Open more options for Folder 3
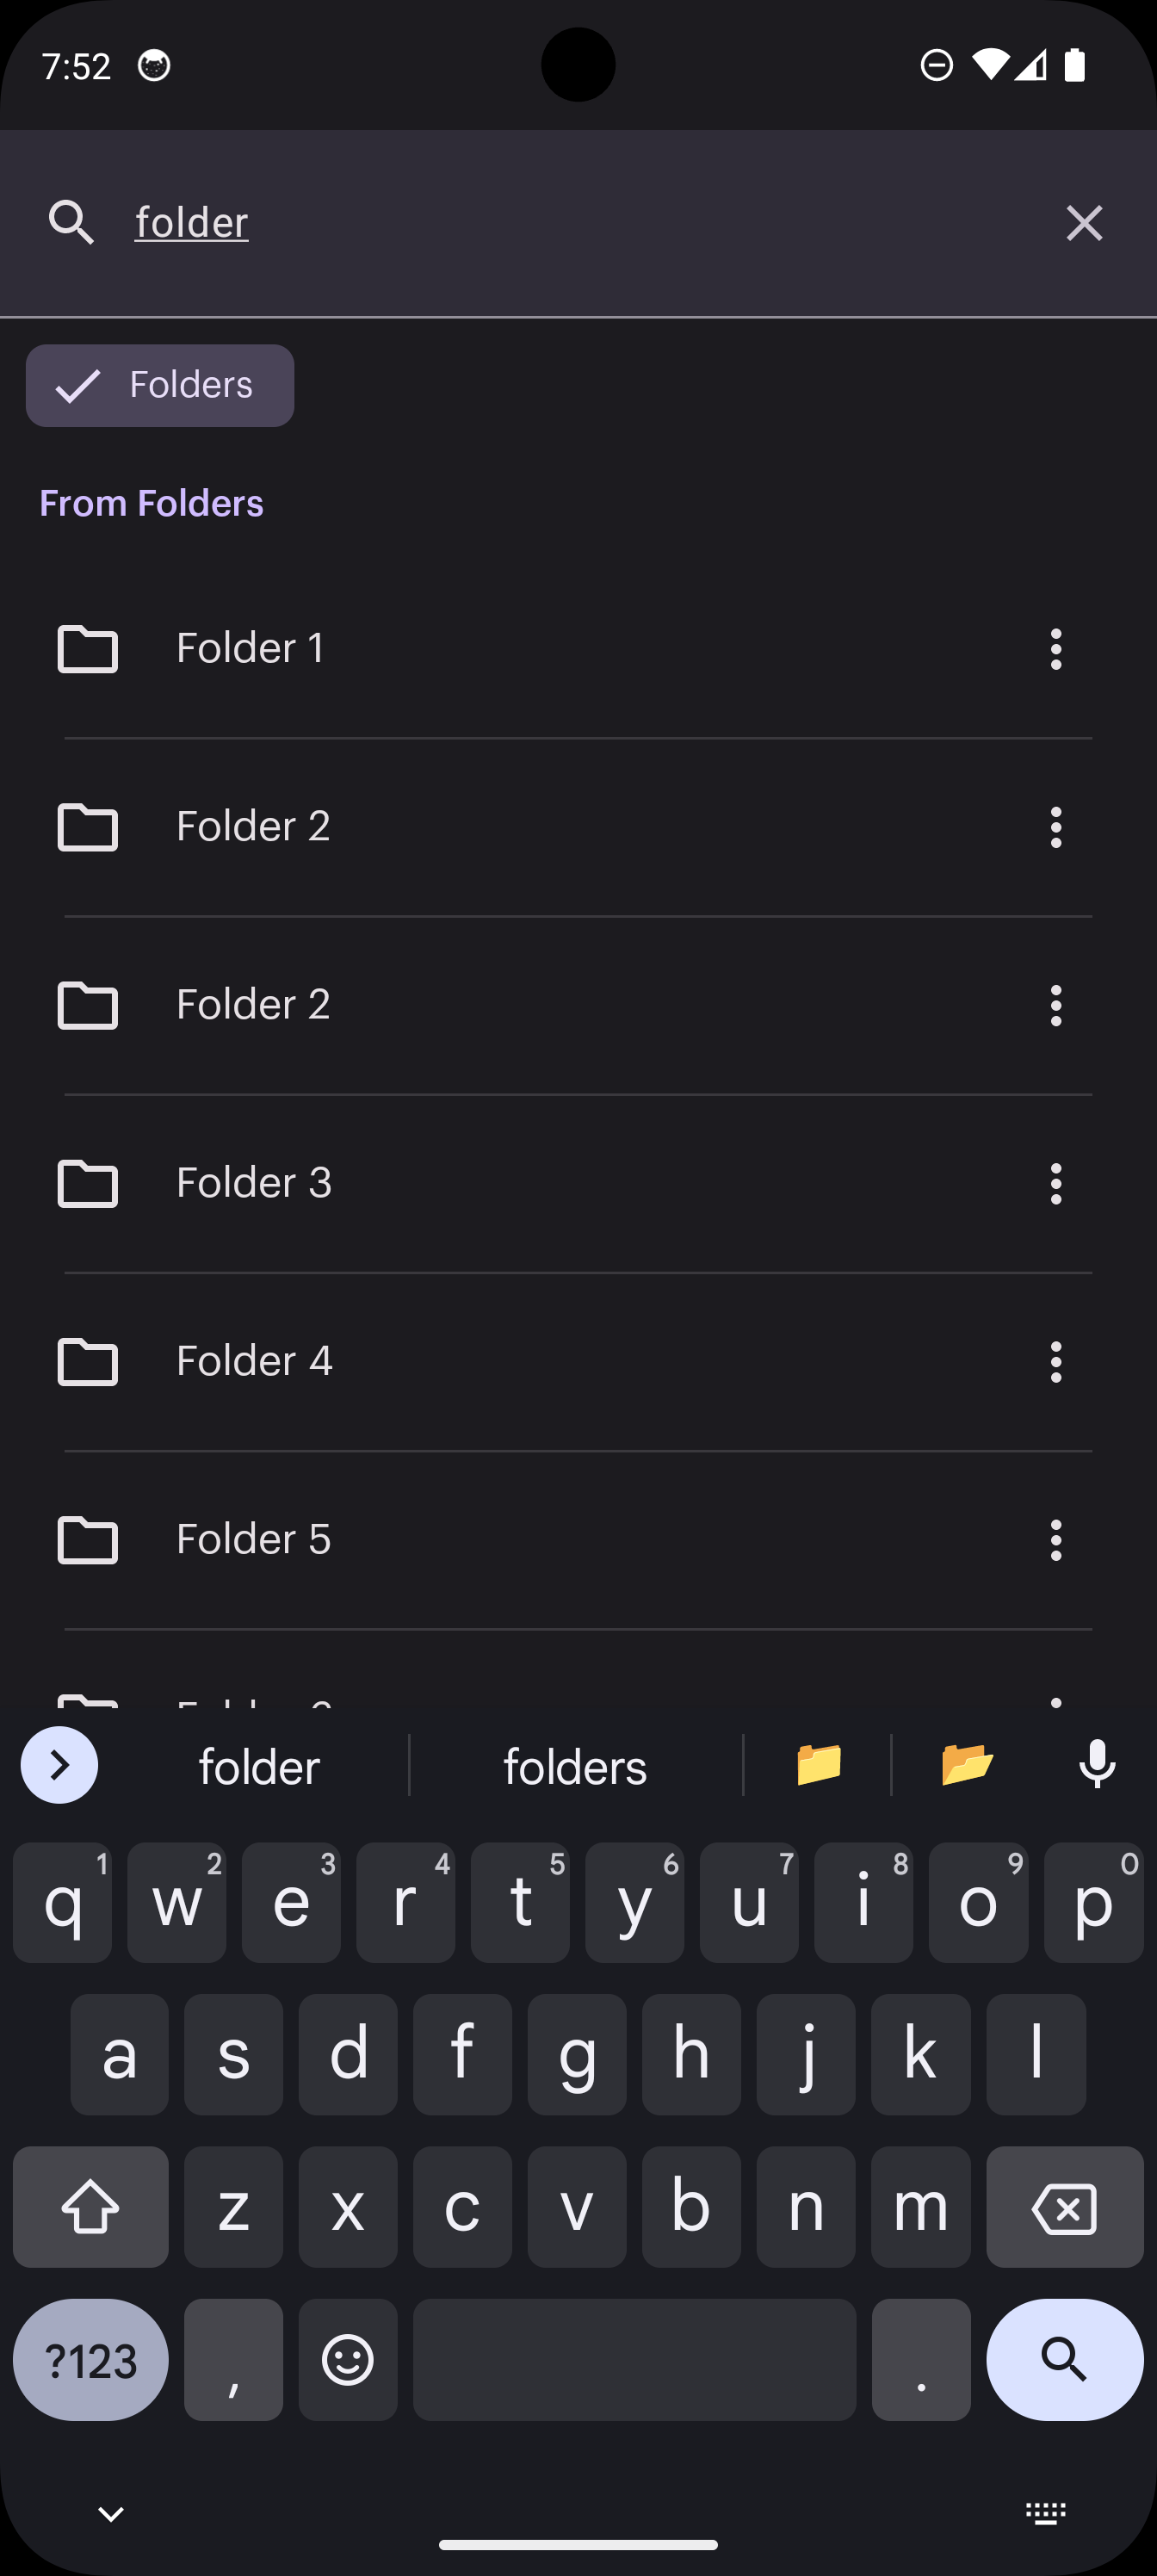Viewport: 1157px width, 2576px height. pos(1055,1183)
